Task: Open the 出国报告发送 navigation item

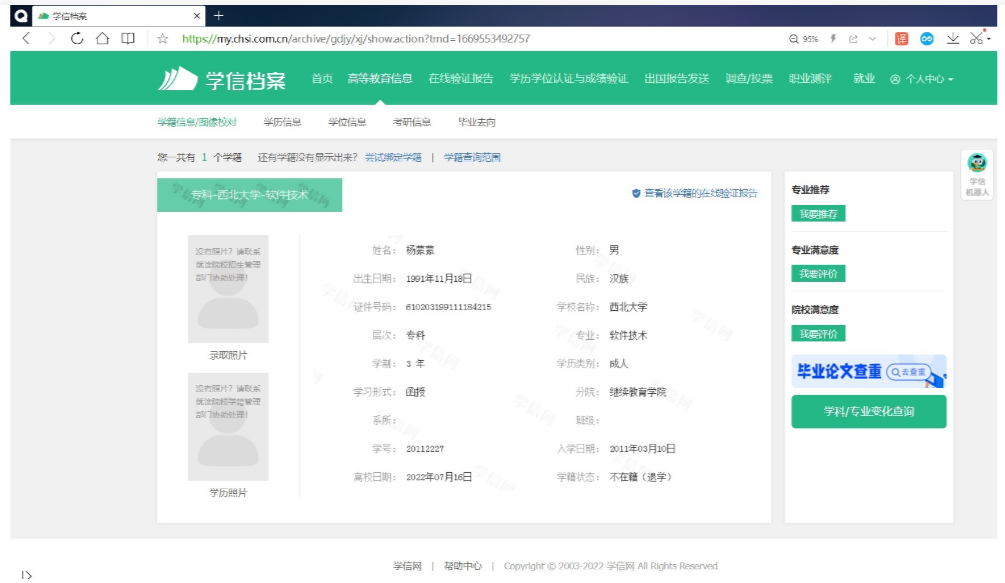Action: pyautogui.click(x=677, y=79)
